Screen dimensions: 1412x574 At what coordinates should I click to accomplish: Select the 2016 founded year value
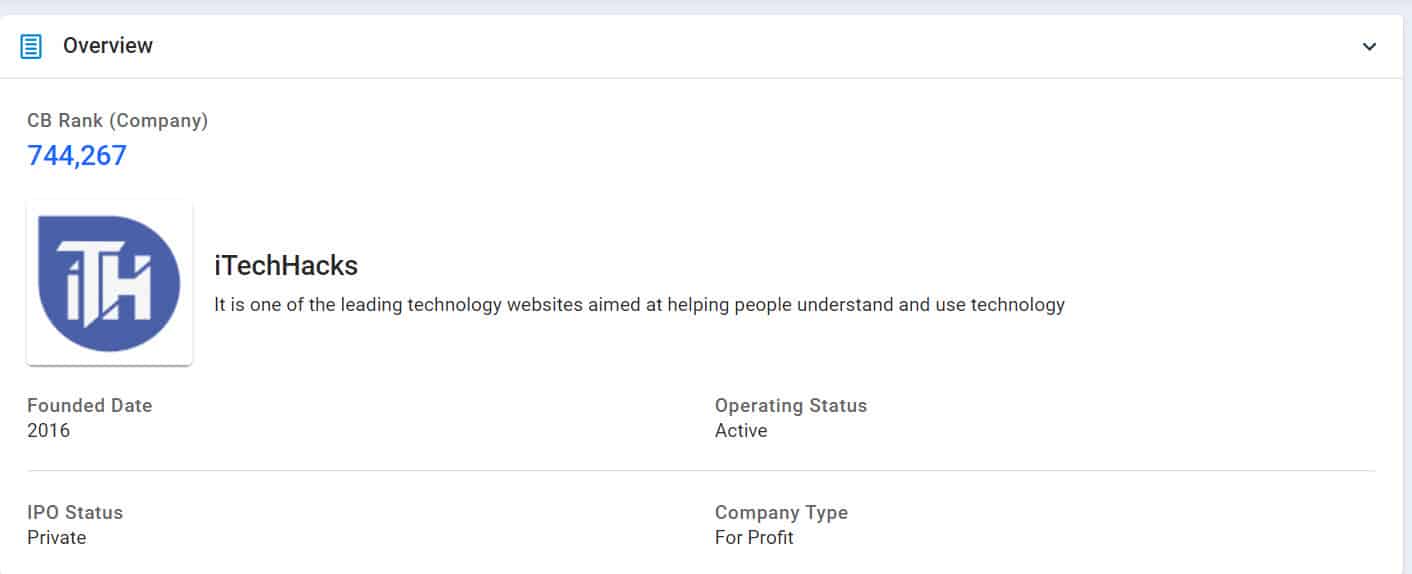(x=49, y=431)
